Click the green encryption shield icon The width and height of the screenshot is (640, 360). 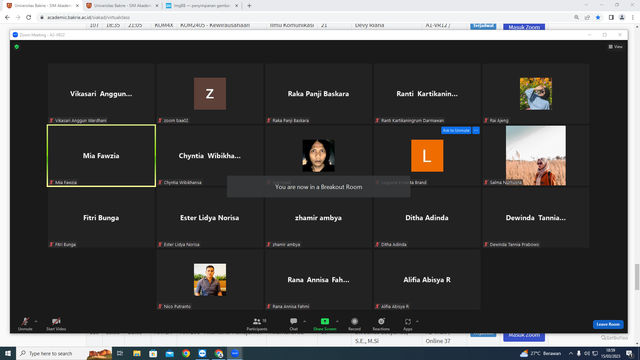tap(17, 47)
